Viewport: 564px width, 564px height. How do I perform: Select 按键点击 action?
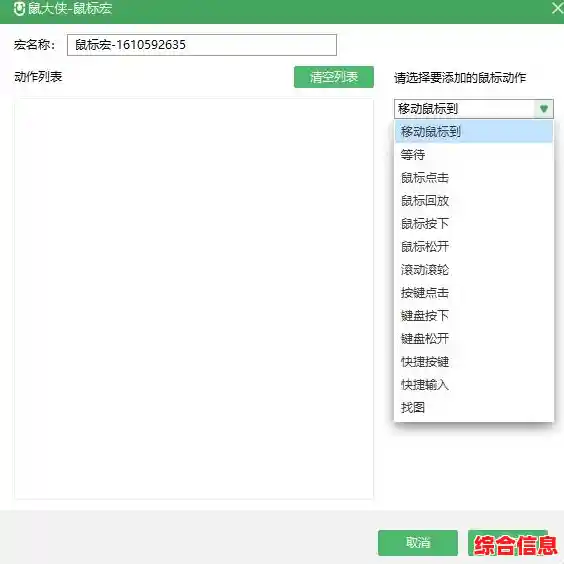coord(474,293)
